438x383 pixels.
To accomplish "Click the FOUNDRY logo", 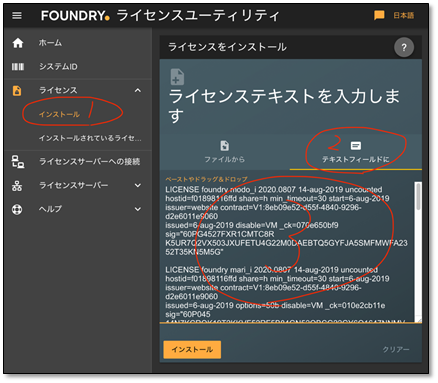I will tap(75, 16).
